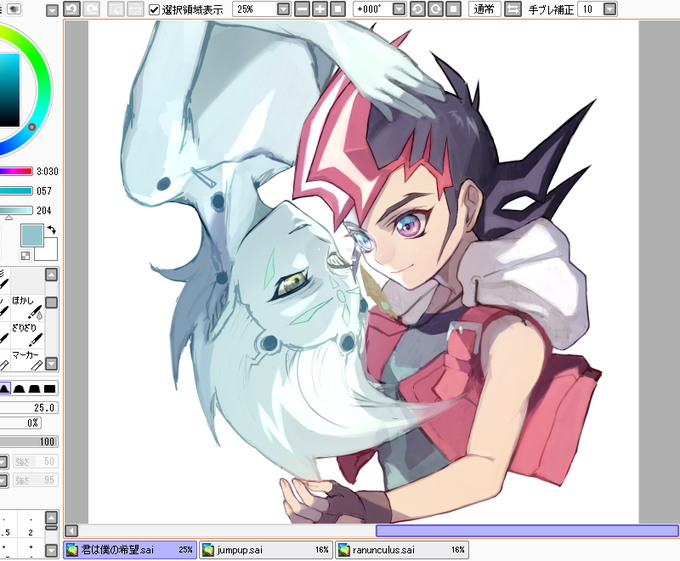680x561 pixels.
Task: Open the small dropdown left of Undo
Action: [52, 10]
